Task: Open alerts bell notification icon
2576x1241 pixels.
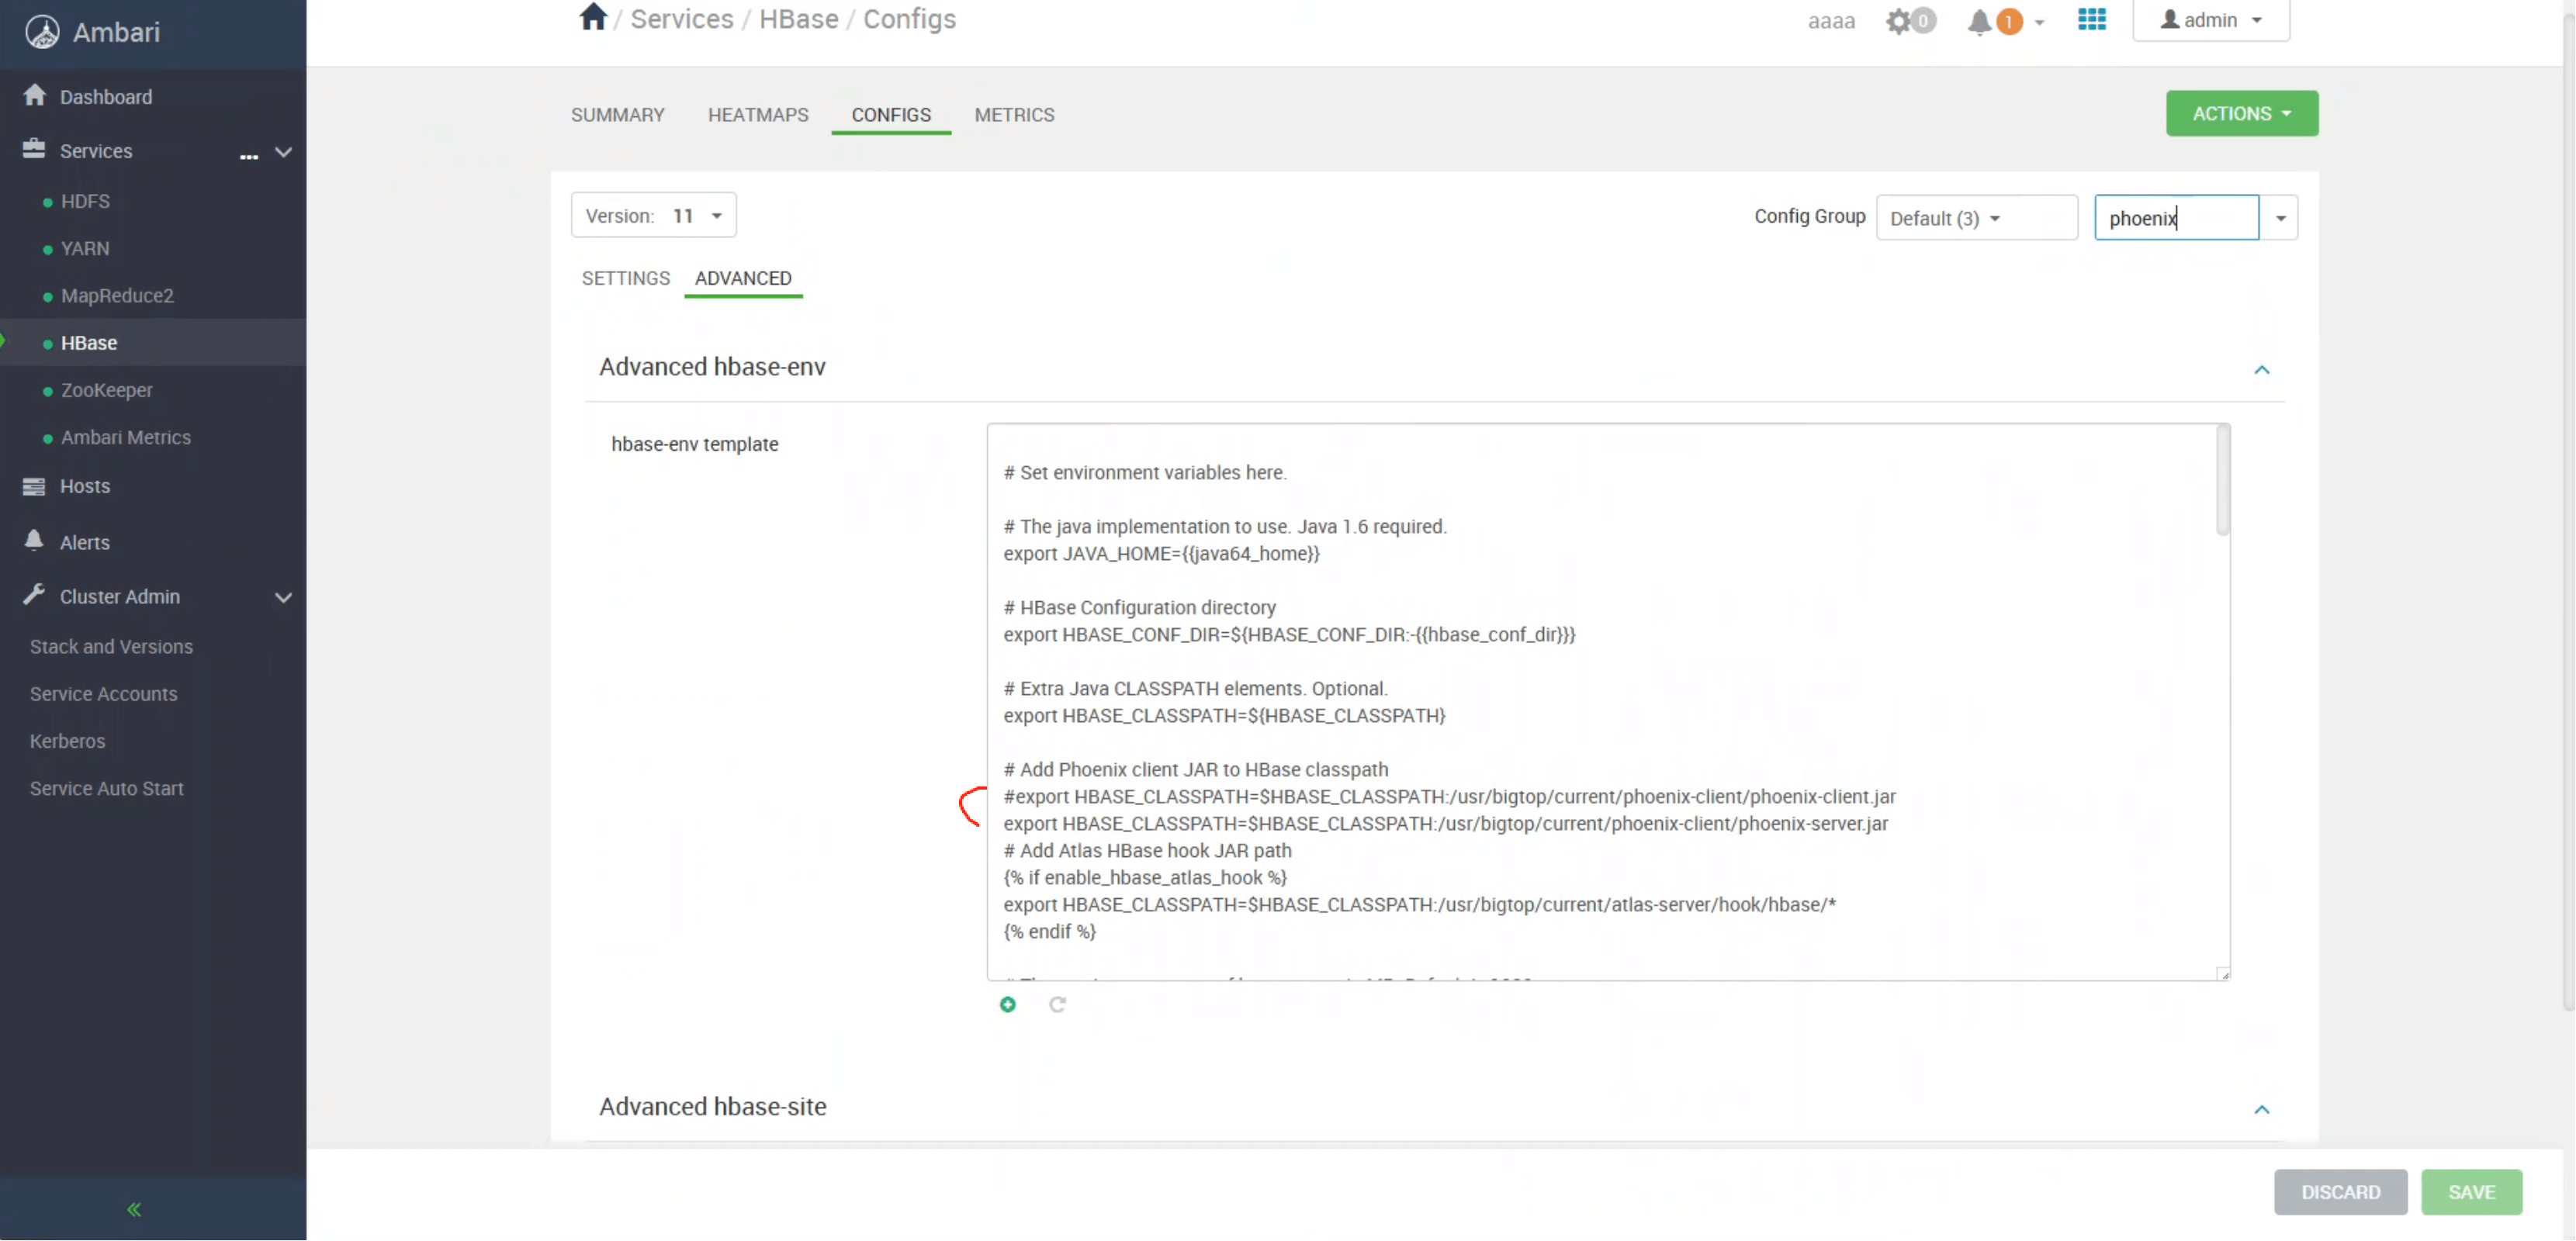Action: tap(1979, 21)
